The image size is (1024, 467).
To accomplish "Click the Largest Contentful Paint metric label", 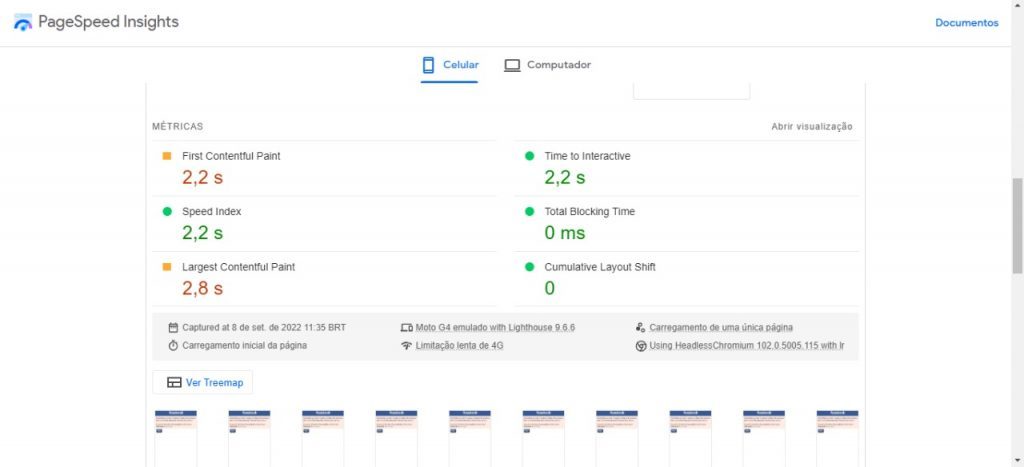I will coord(238,267).
